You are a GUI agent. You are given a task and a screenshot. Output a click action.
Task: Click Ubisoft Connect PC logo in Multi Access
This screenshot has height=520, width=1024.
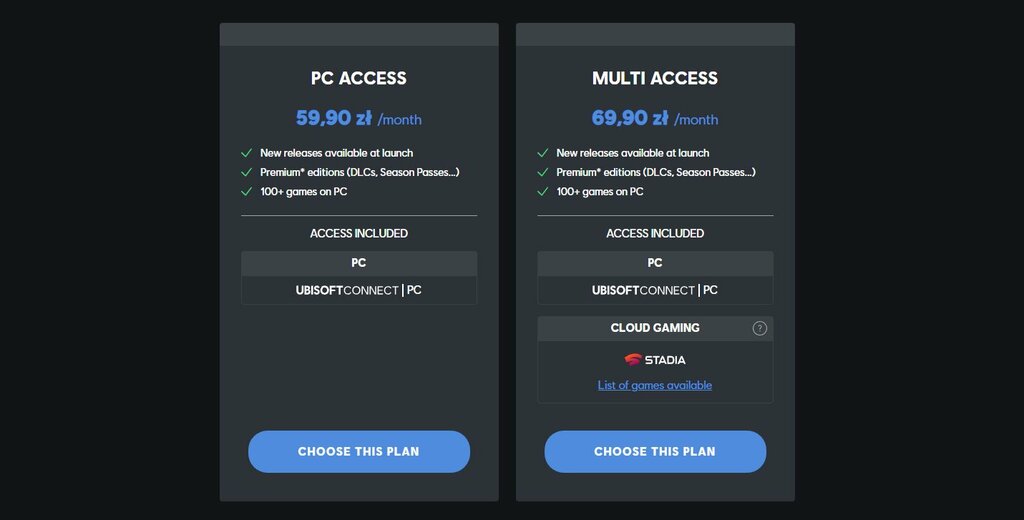click(x=655, y=290)
